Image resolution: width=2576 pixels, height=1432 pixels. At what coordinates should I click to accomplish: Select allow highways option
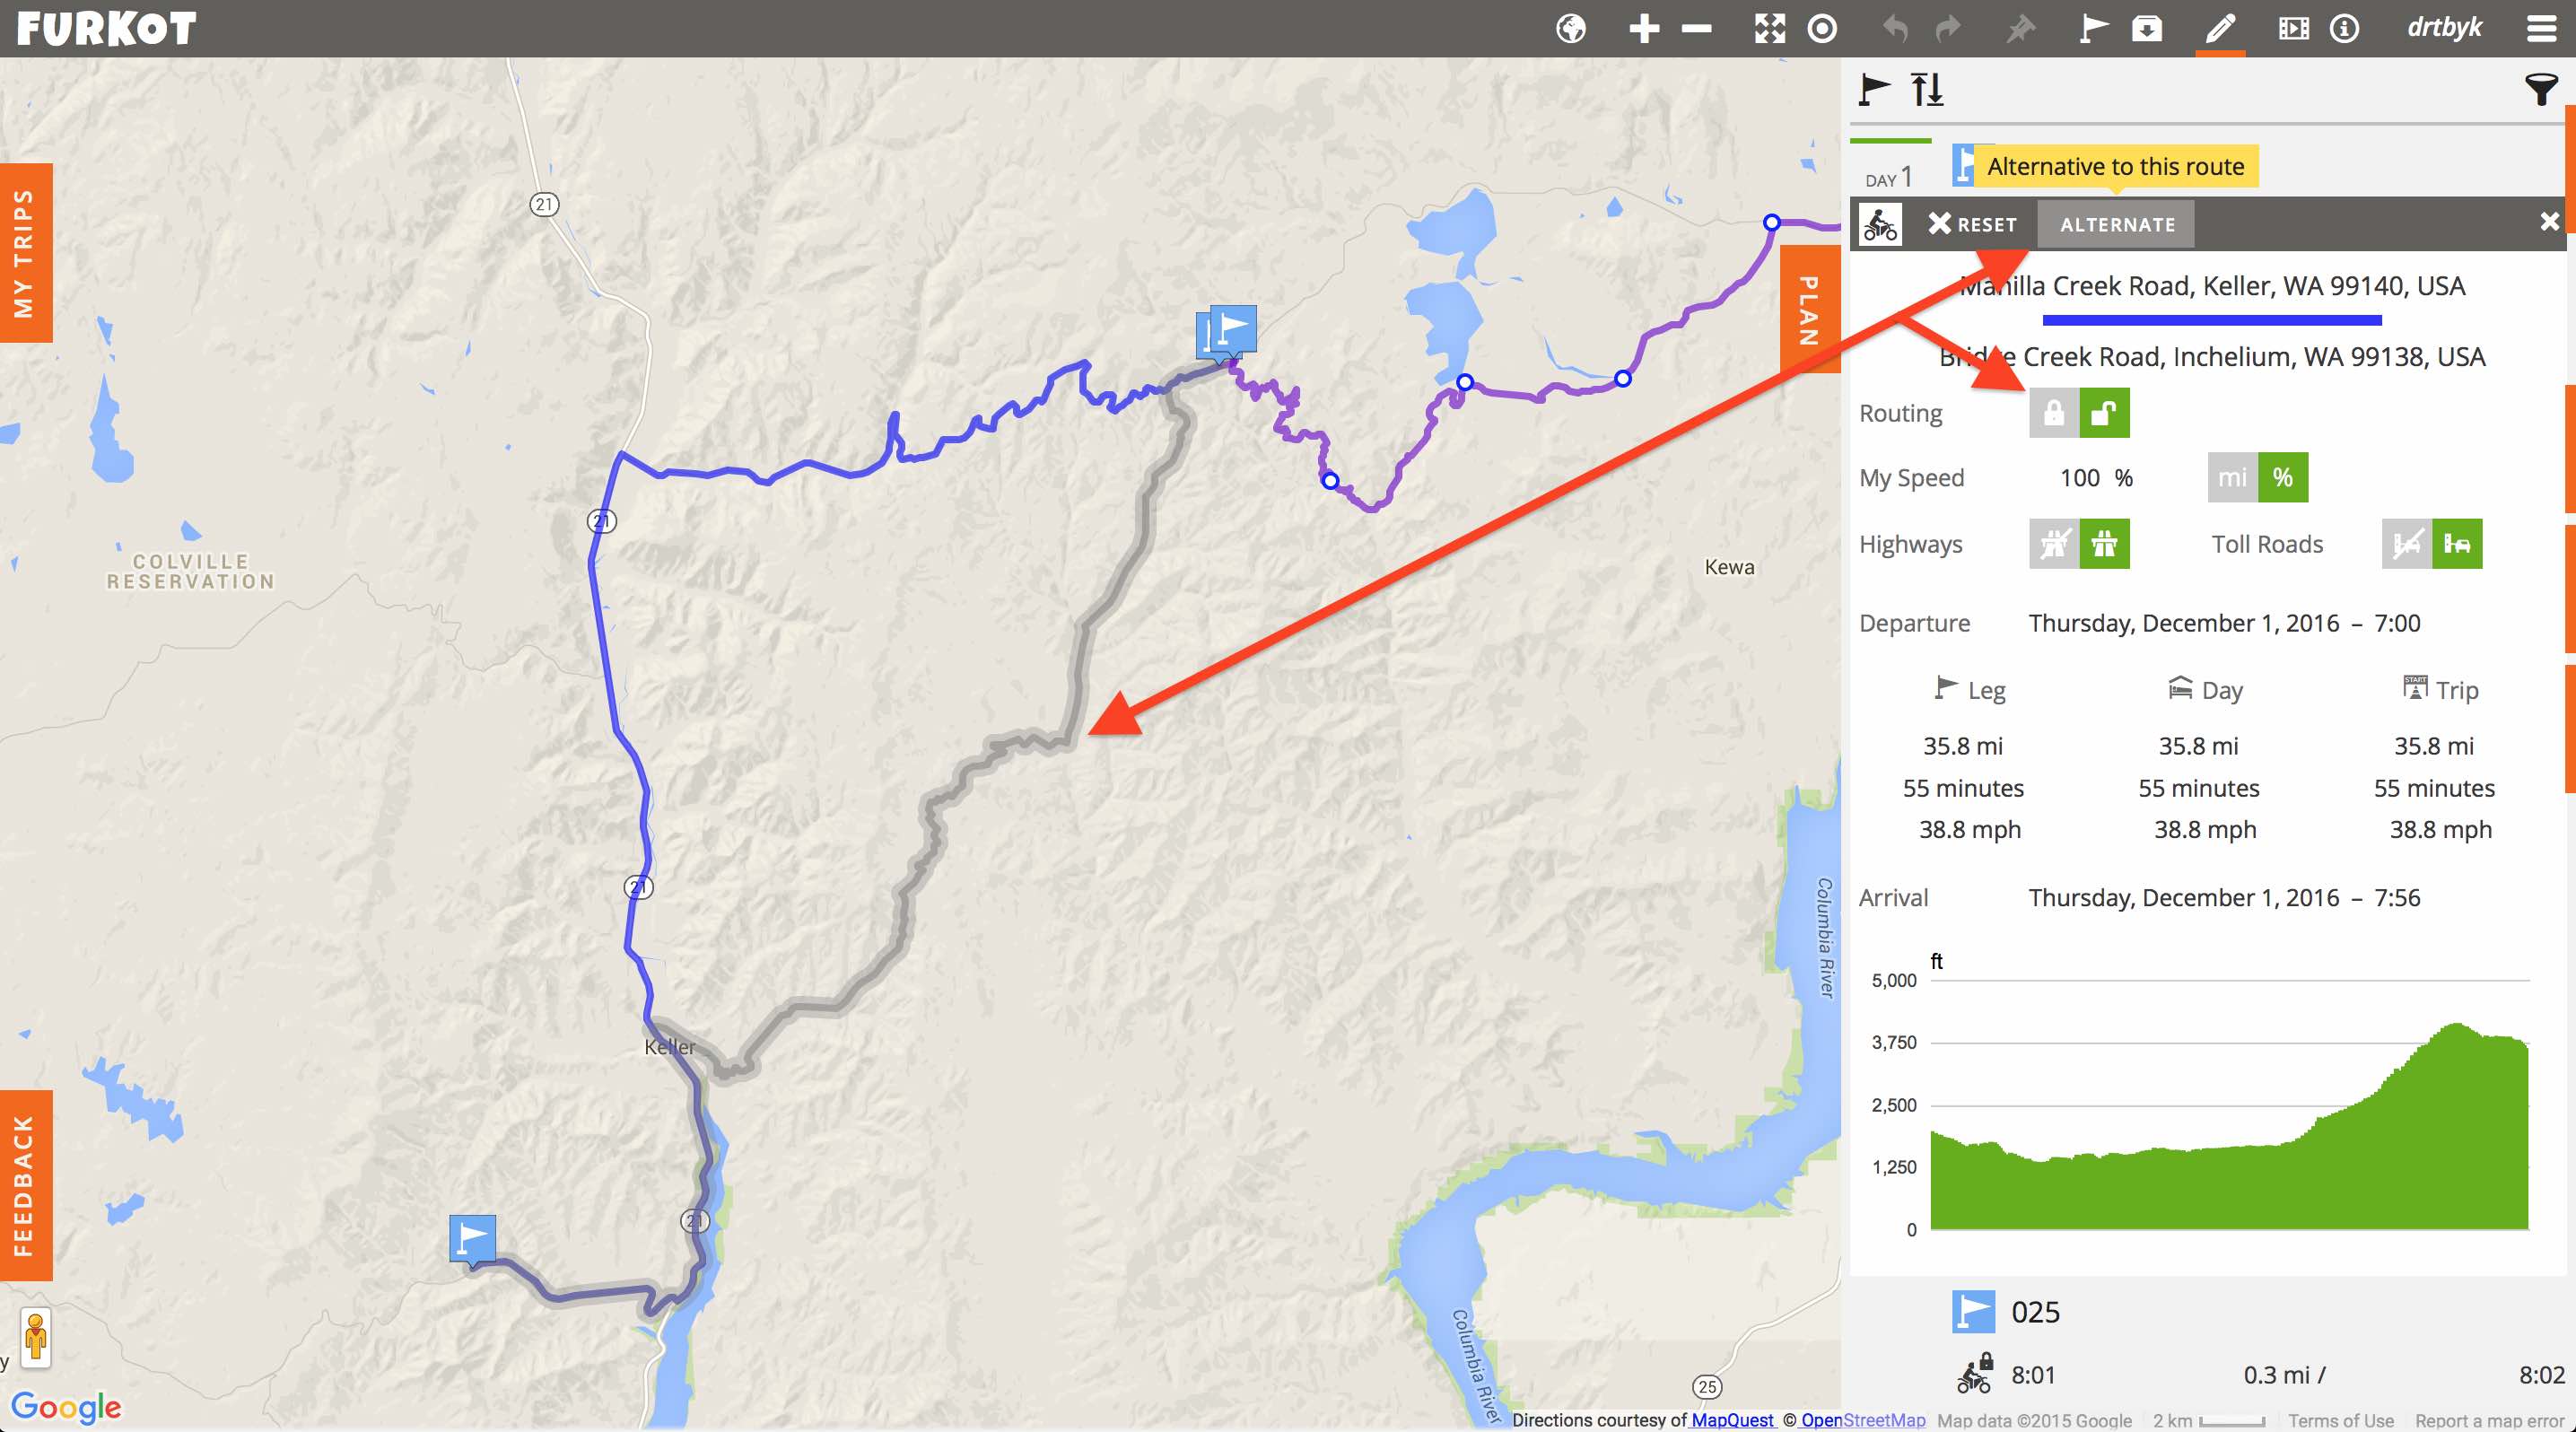2104,544
